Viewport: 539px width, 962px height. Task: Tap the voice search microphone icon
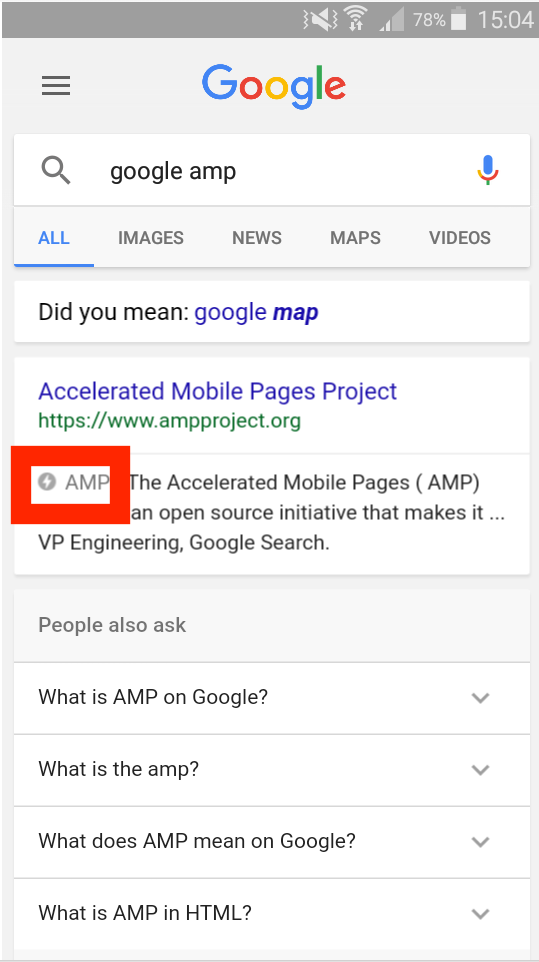pos(488,170)
